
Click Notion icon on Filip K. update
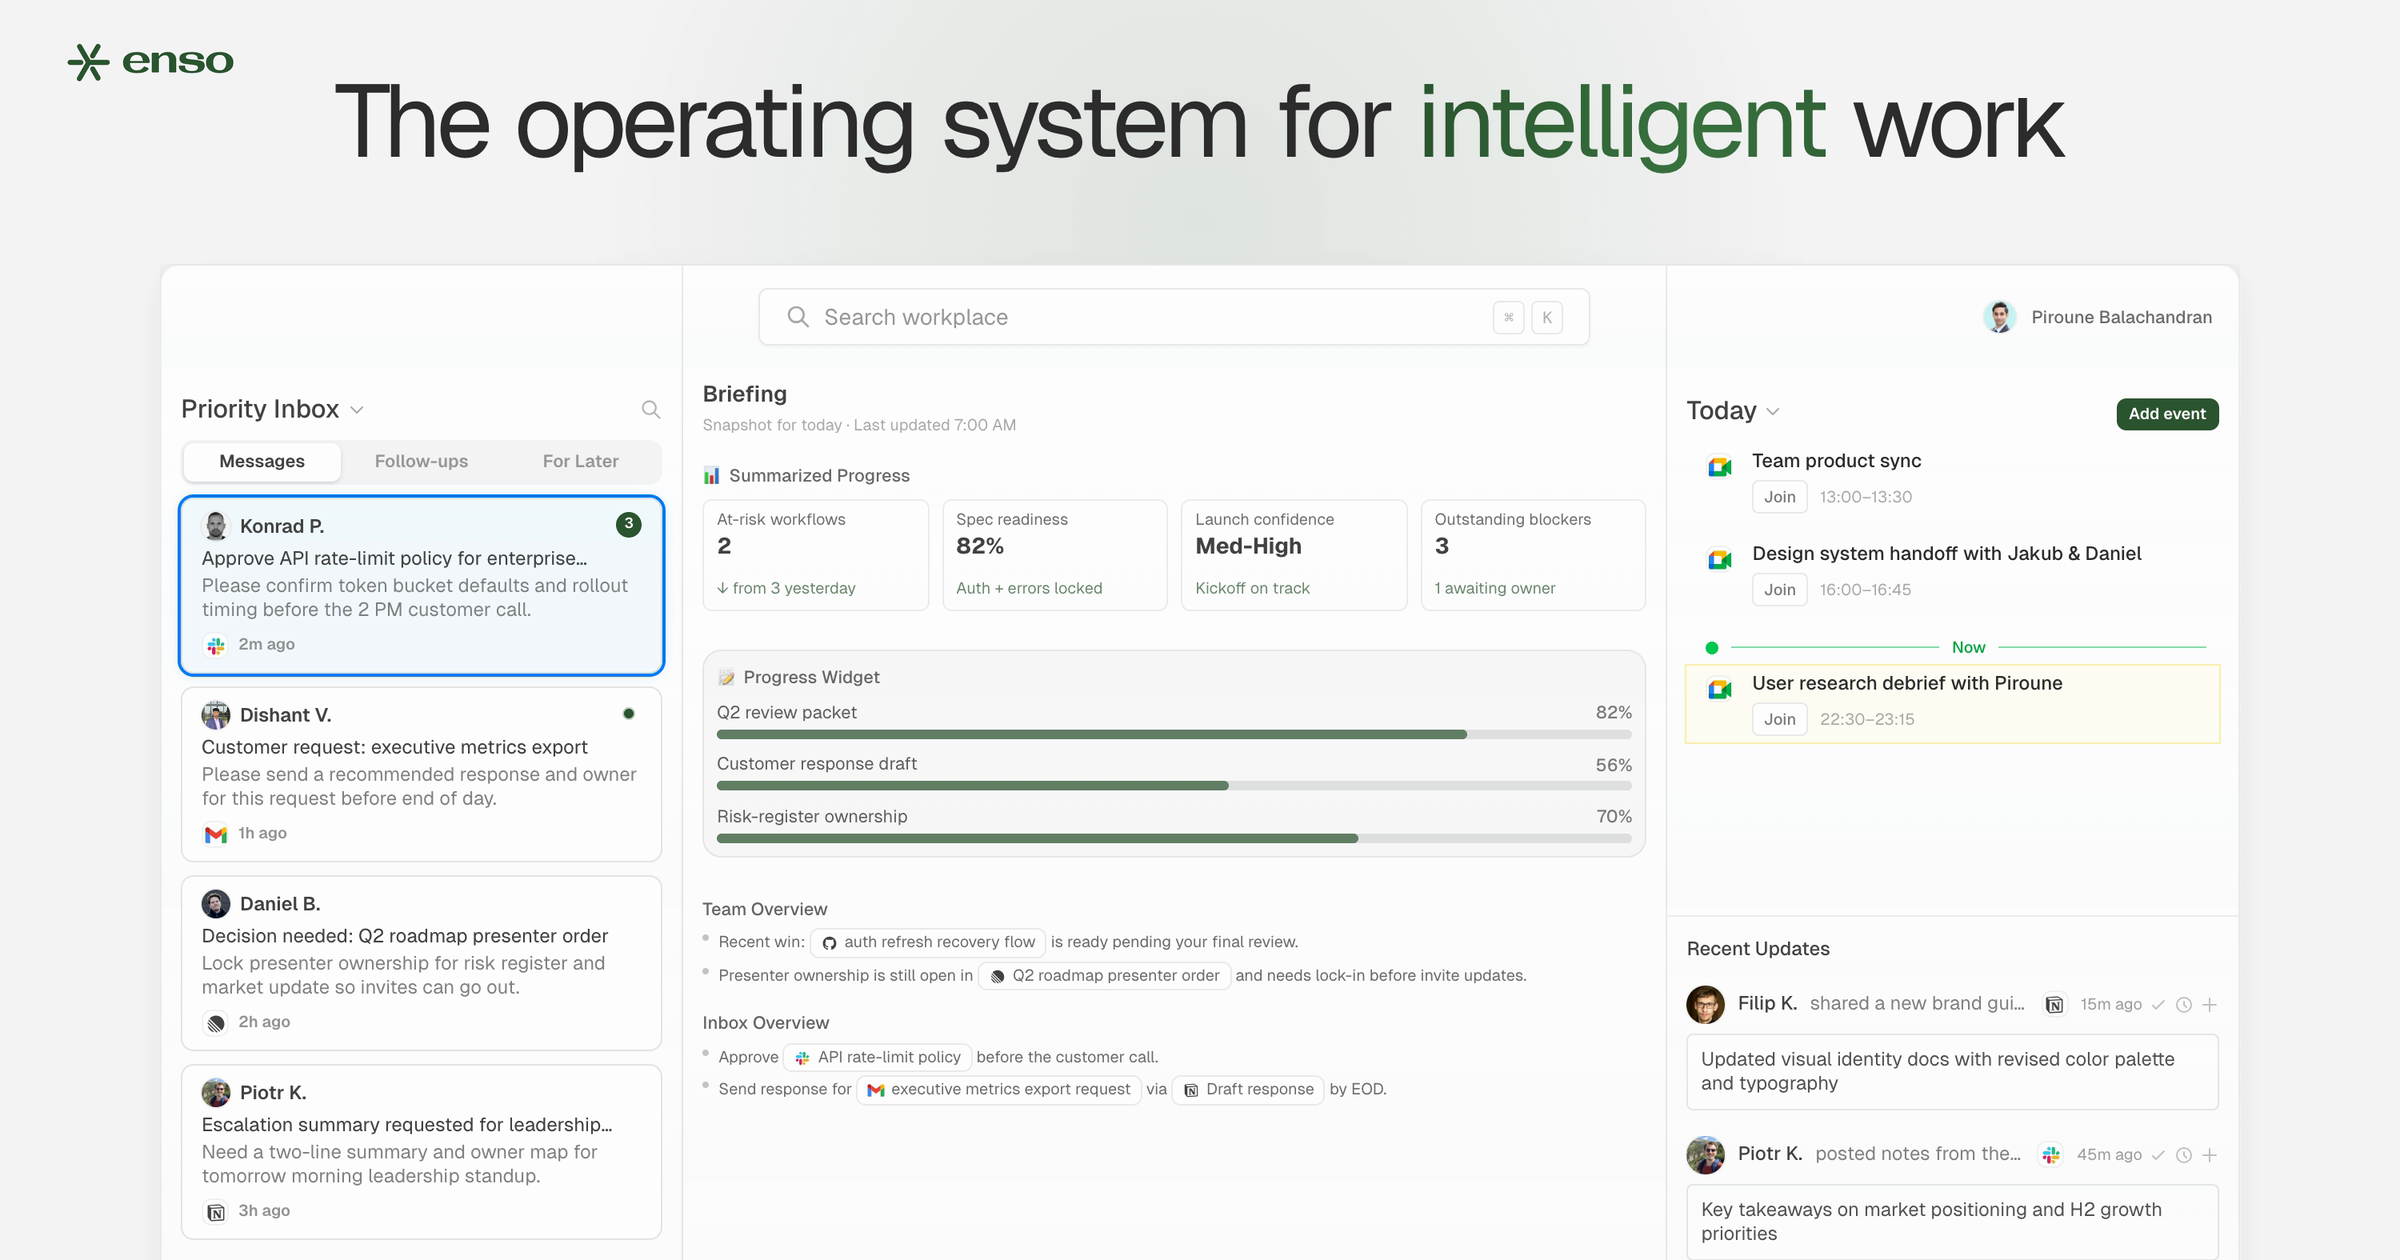pos(2054,1005)
